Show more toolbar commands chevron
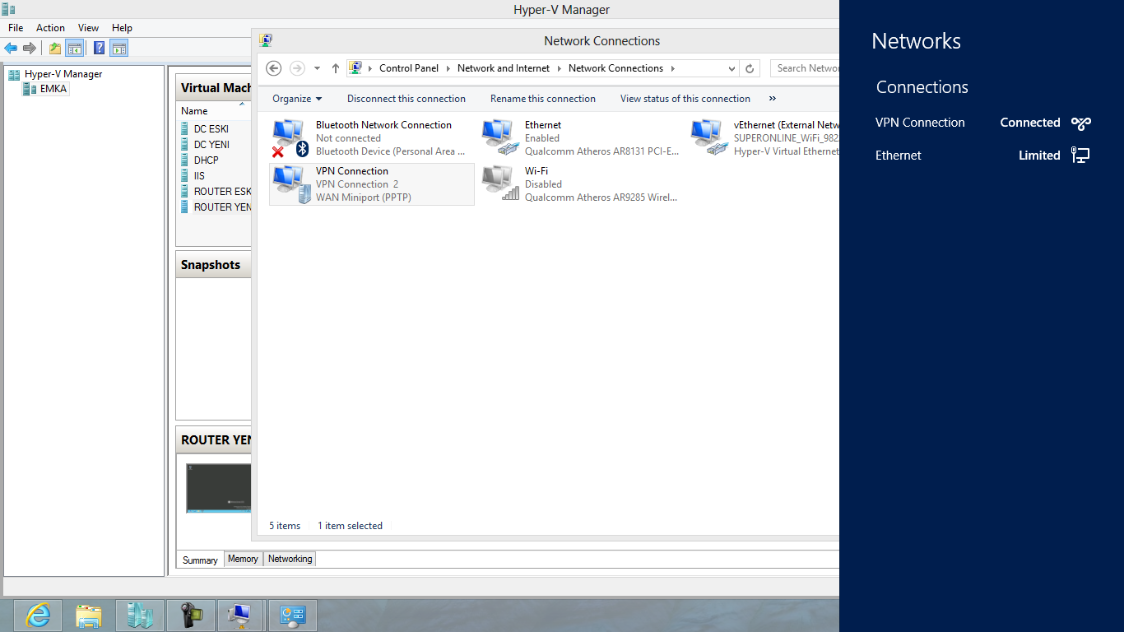1124x632 pixels. (x=772, y=99)
